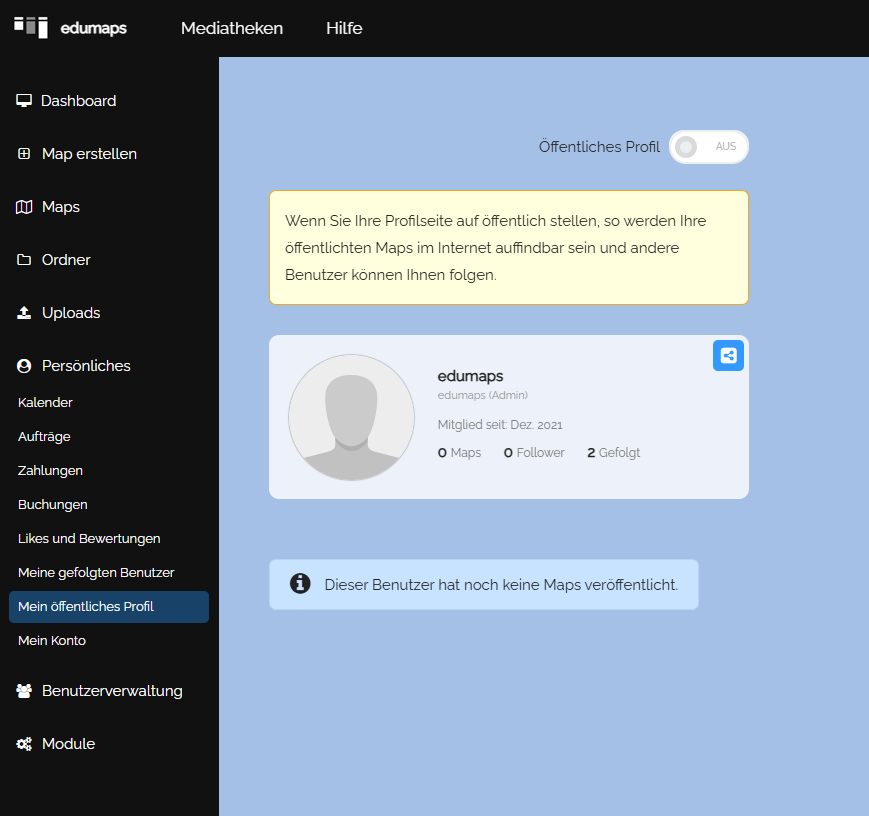Open Meine gefolgten Benutzer

point(96,572)
